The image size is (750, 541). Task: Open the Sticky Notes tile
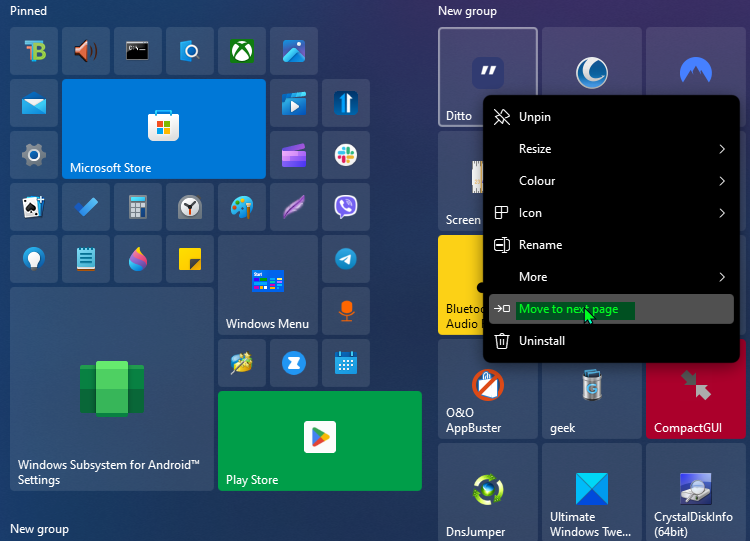coord(190,259)
